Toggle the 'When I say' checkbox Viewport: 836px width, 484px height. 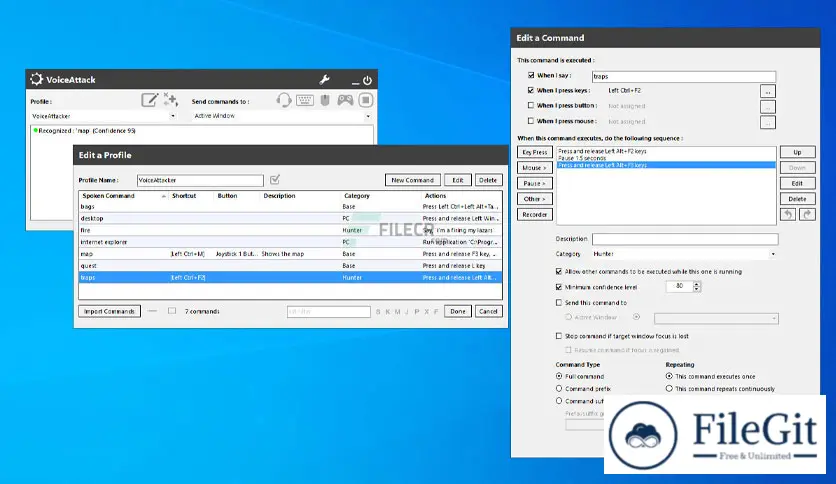coord(531,75)
